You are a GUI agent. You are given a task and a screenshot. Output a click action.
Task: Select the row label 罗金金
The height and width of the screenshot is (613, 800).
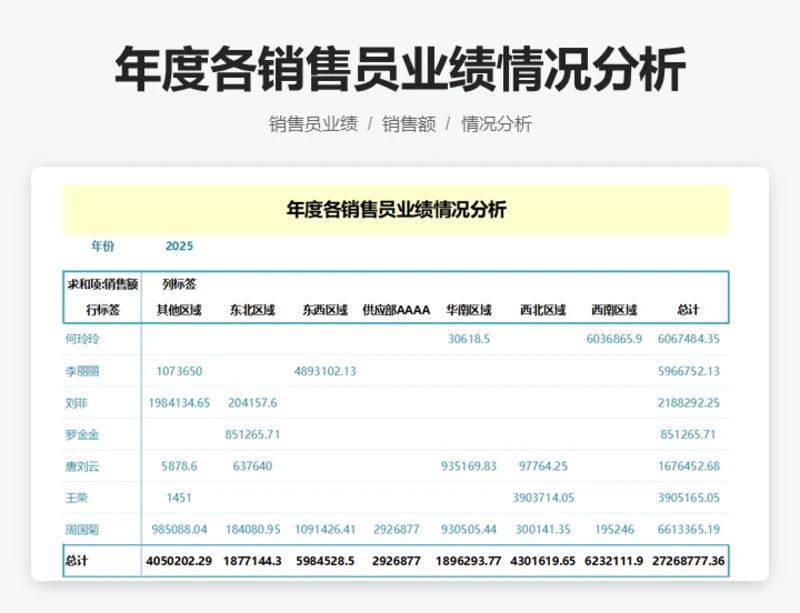(82, 435)
